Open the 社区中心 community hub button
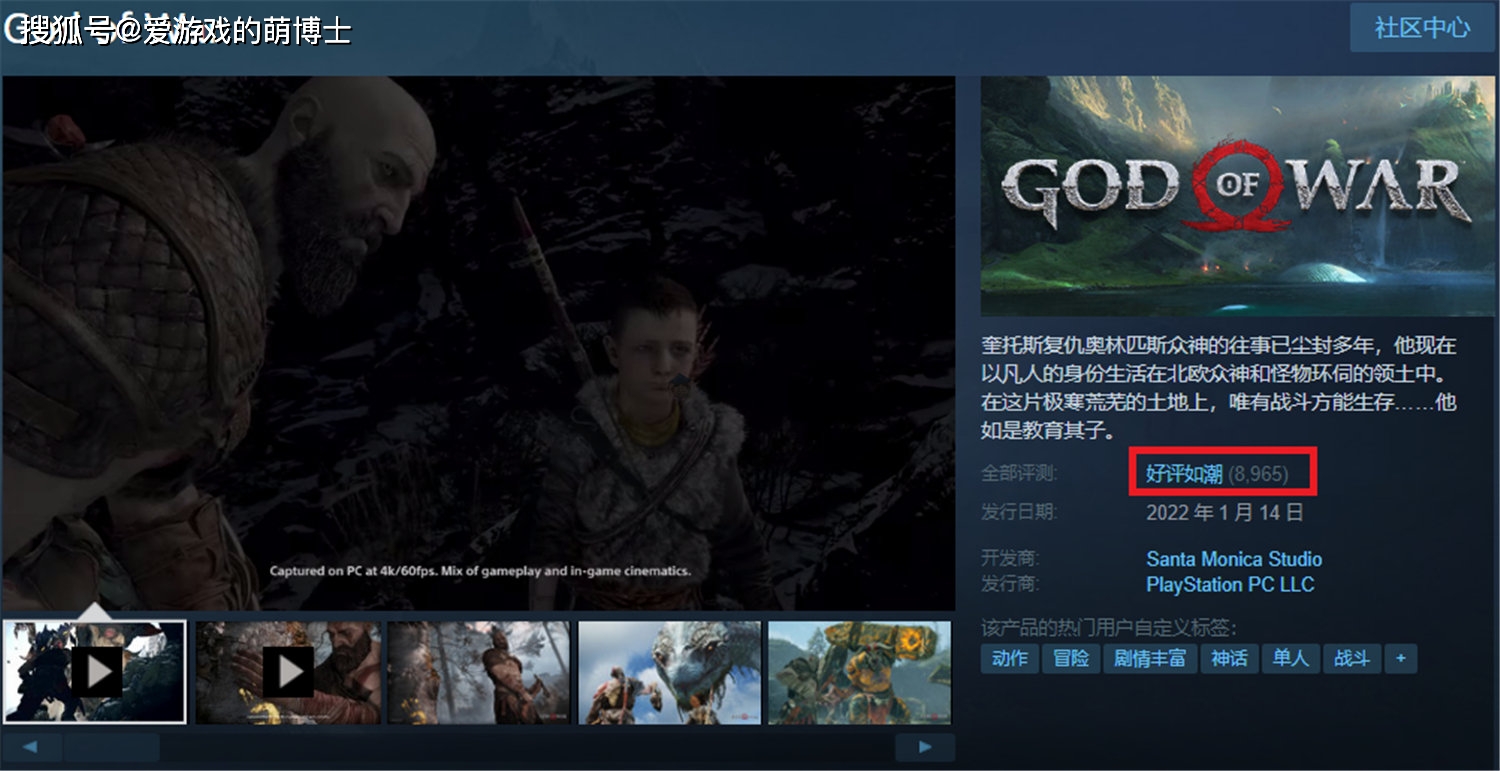The image size is (1500, 771). coord(1422,28)
